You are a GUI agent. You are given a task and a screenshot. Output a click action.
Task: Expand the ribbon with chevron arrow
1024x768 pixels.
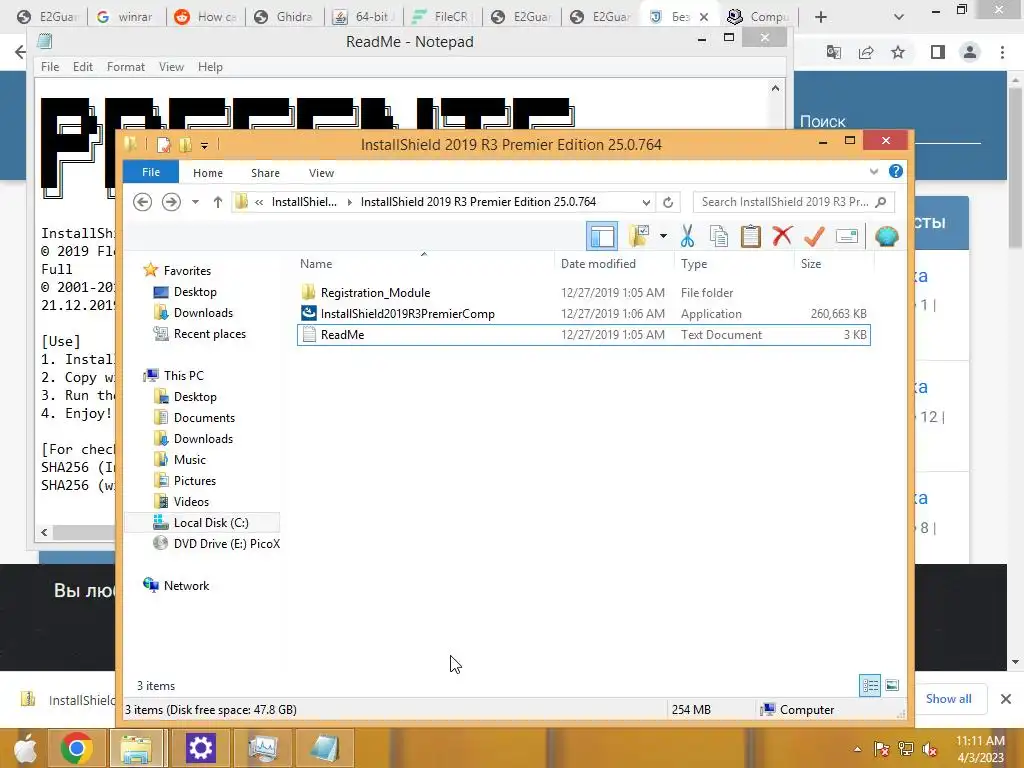[874, 172]
